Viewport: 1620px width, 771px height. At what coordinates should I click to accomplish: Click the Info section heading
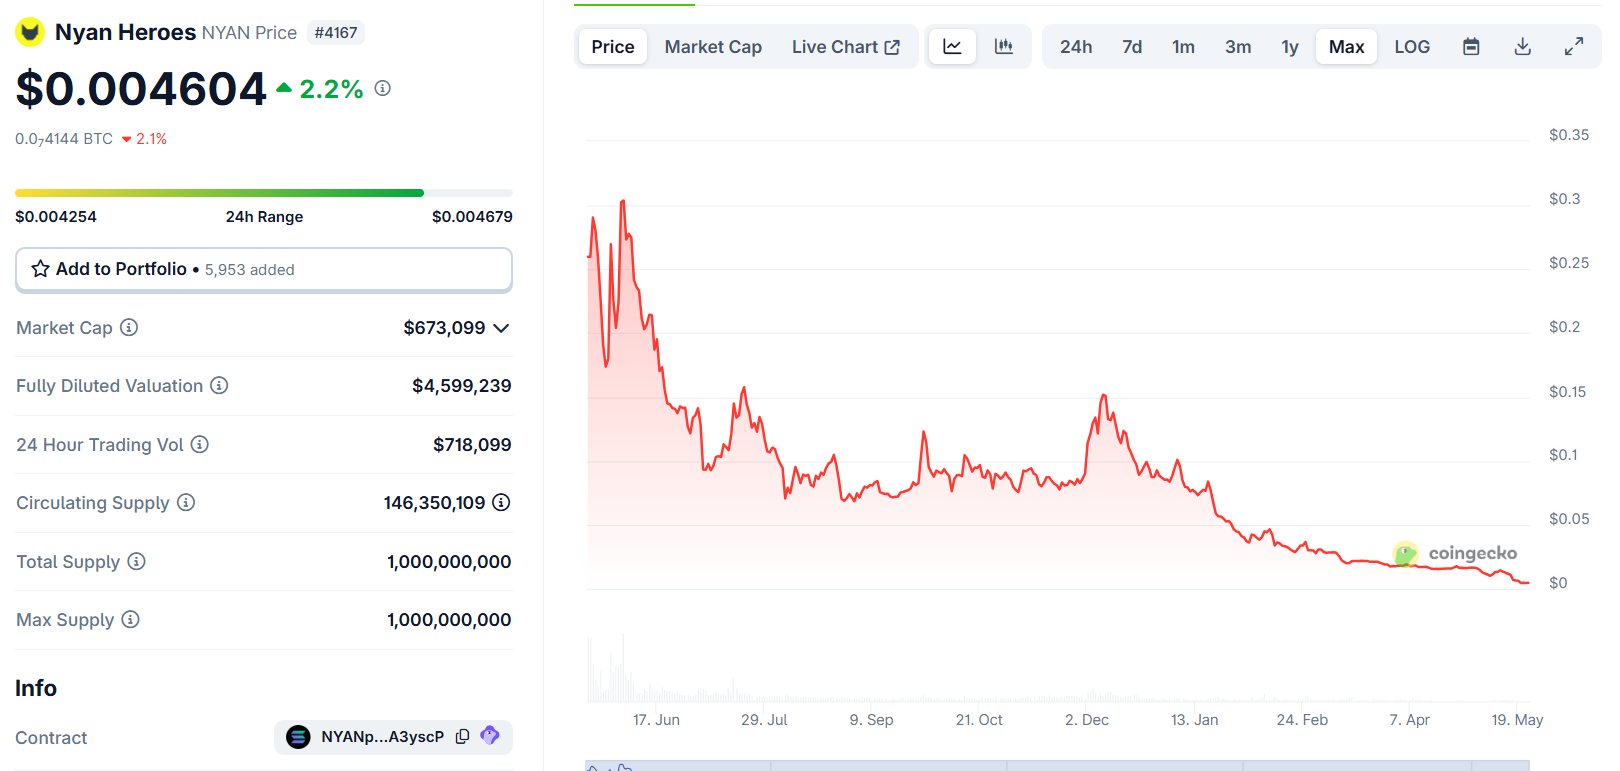(36, 688)
